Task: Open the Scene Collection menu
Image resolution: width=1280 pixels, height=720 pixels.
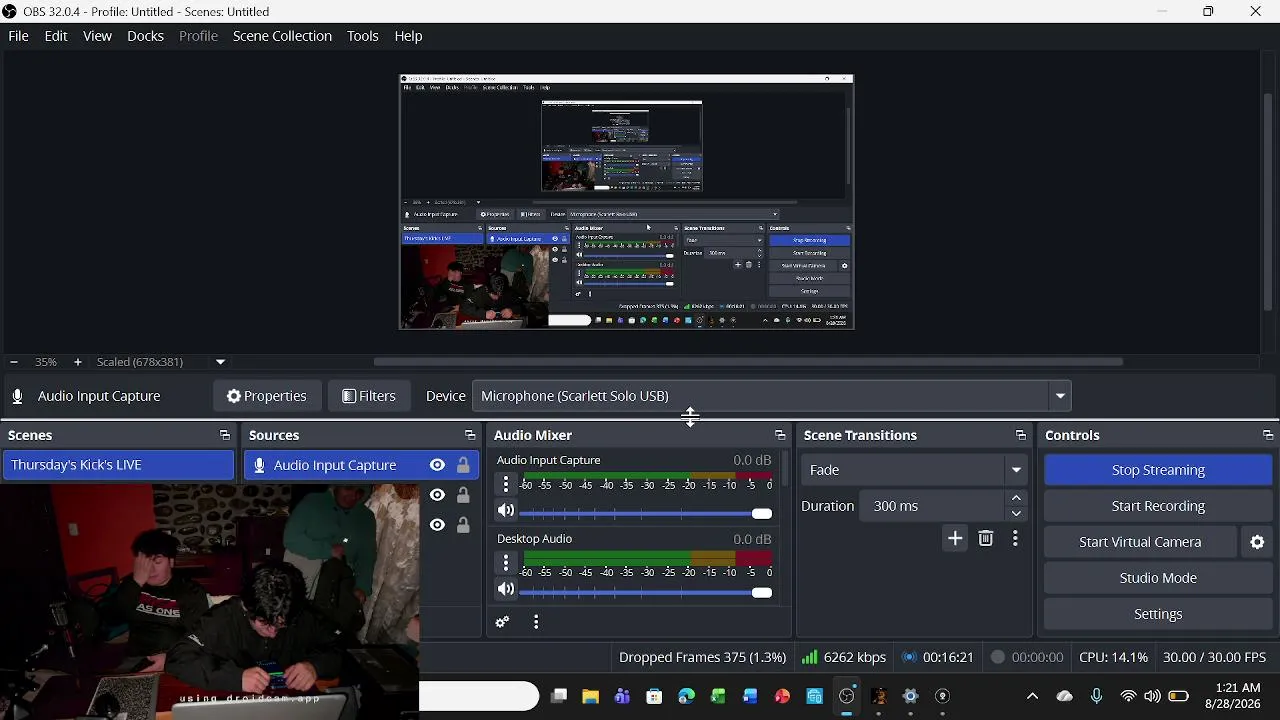Action: click(282, 36)
